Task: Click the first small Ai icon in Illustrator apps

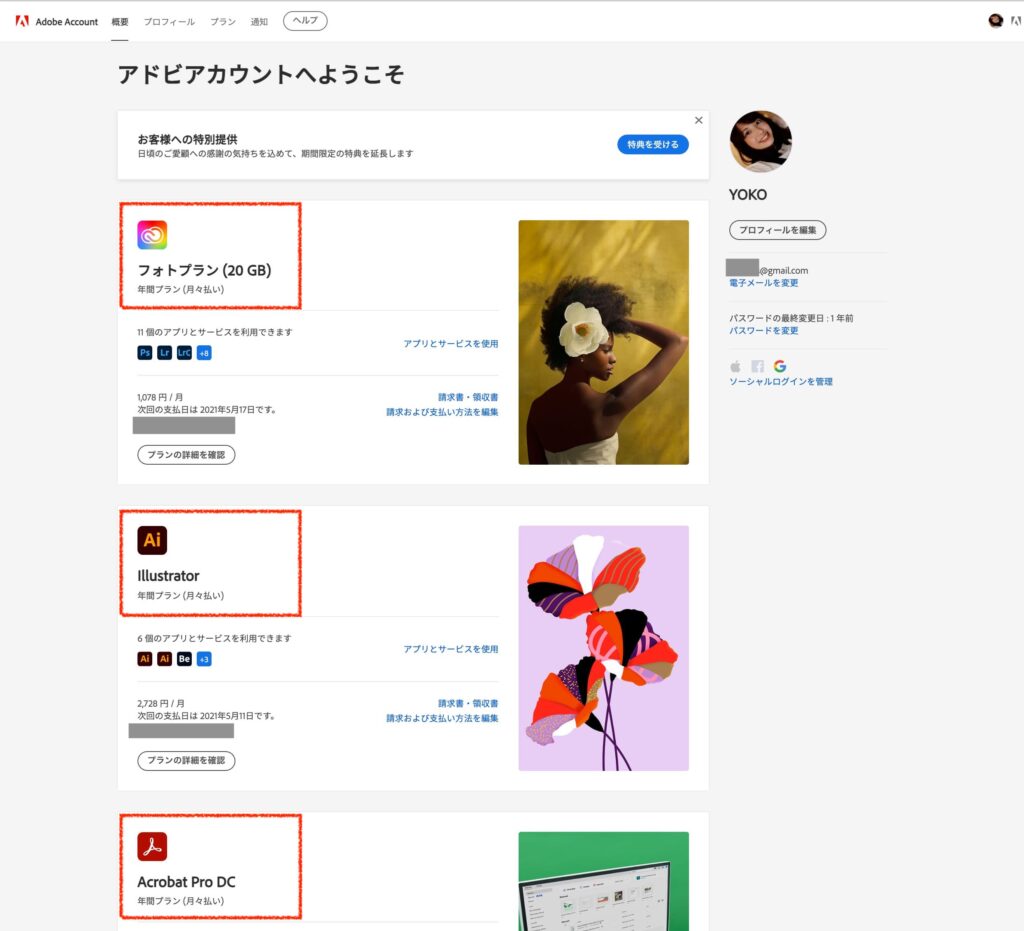Action: pyautogui.click(x=145, y=659)
